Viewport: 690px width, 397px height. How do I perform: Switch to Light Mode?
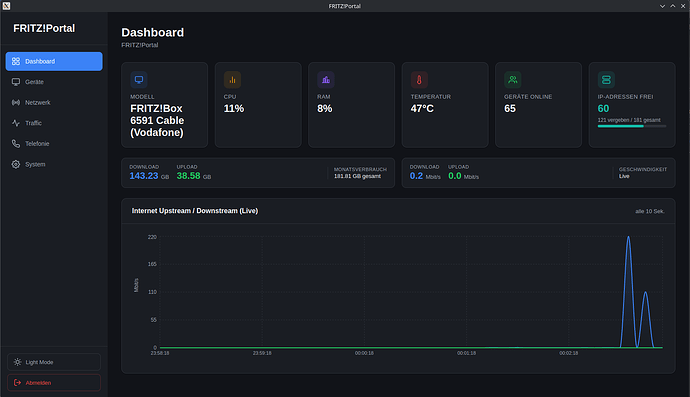click(54, 362)
